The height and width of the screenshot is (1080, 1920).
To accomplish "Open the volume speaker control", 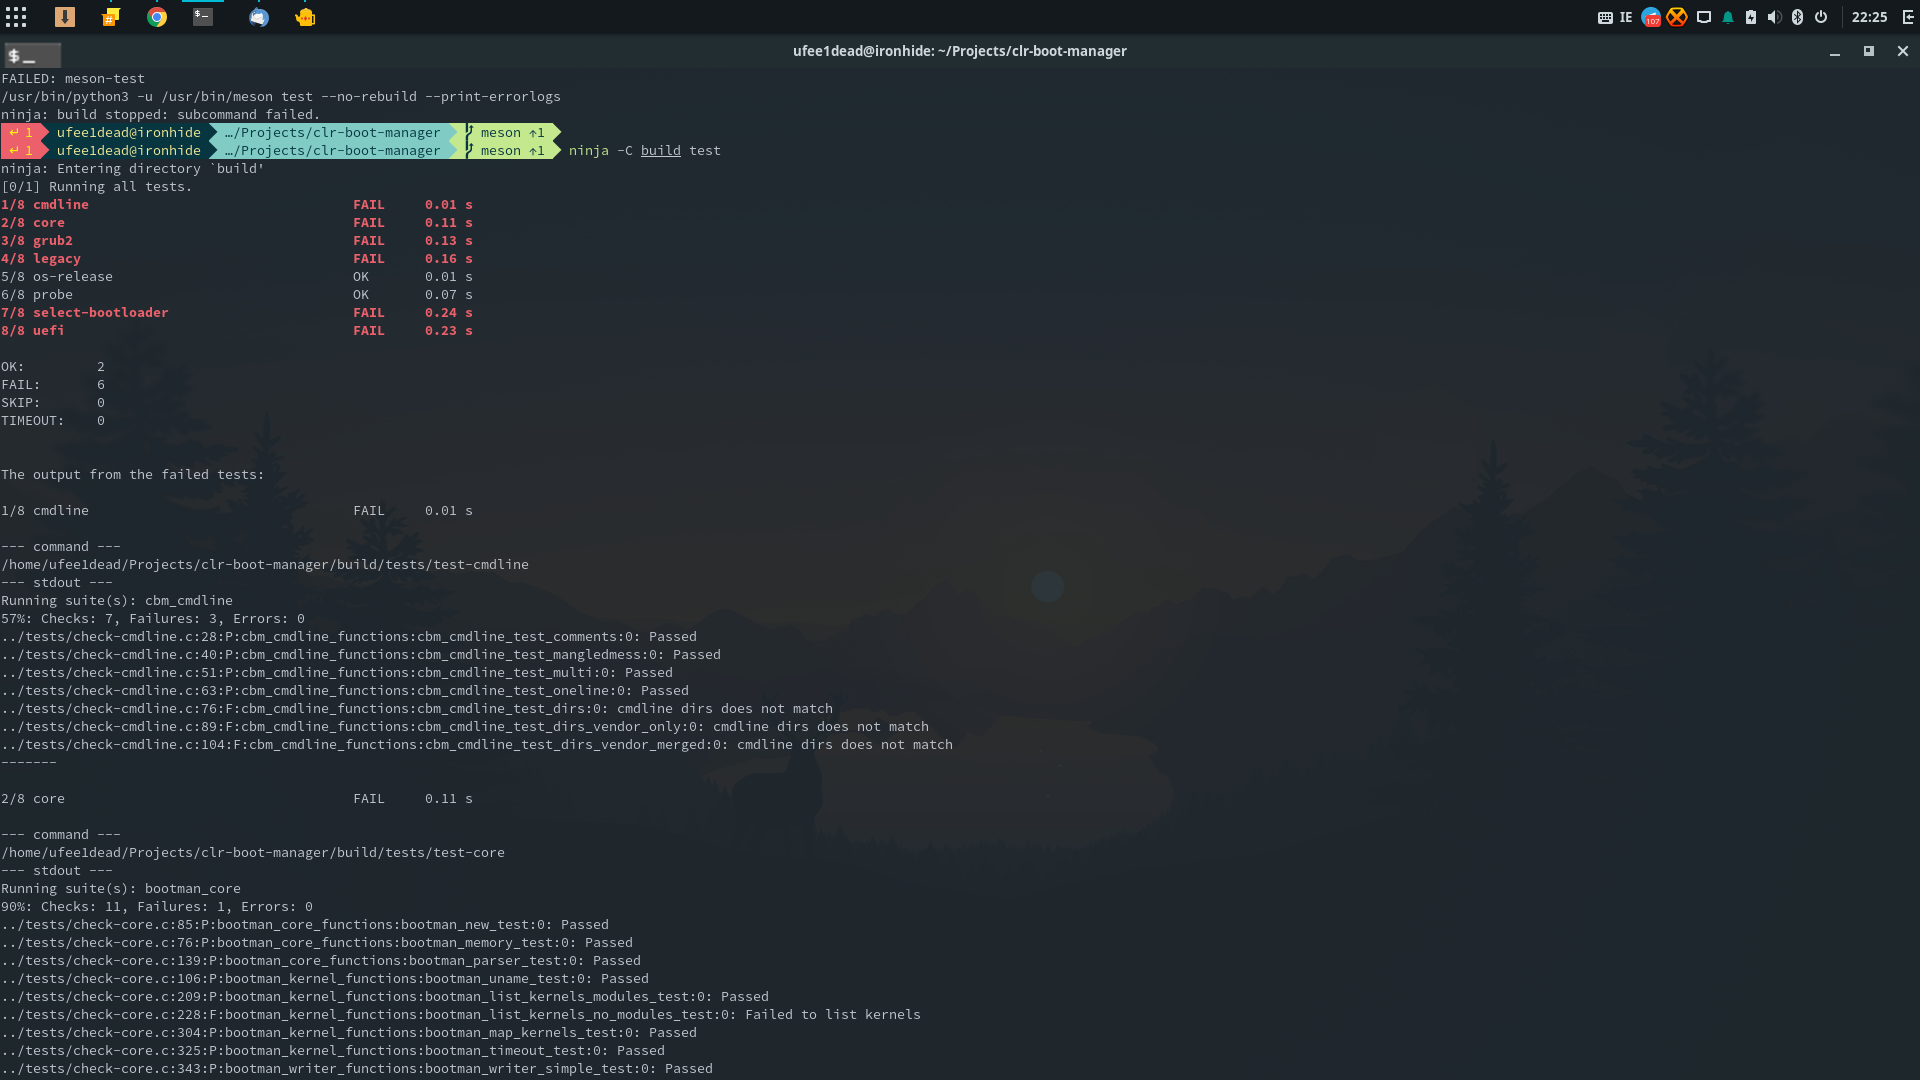I will pos(1774,17).
